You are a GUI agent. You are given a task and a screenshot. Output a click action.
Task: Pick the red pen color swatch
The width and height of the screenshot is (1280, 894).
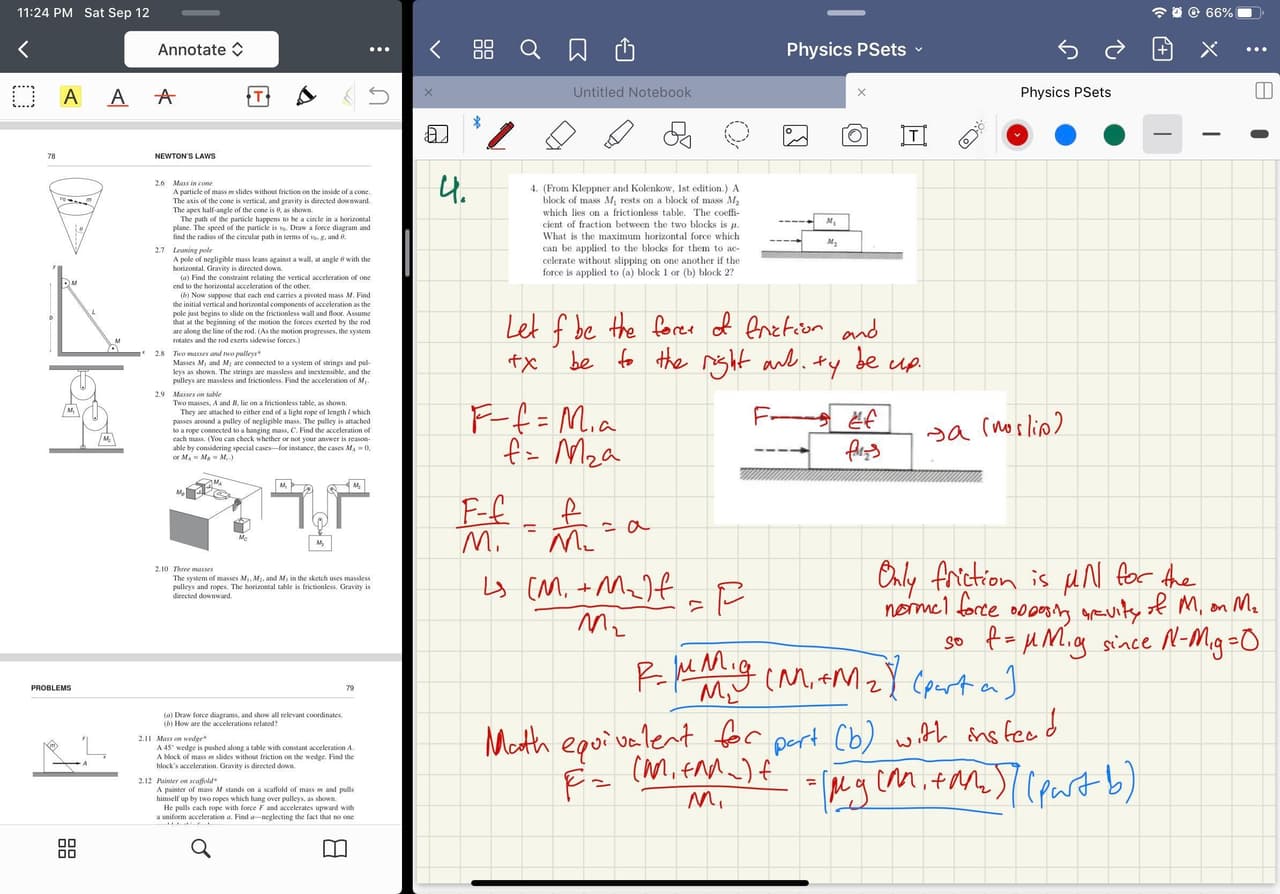click(x=1018, y=134)
